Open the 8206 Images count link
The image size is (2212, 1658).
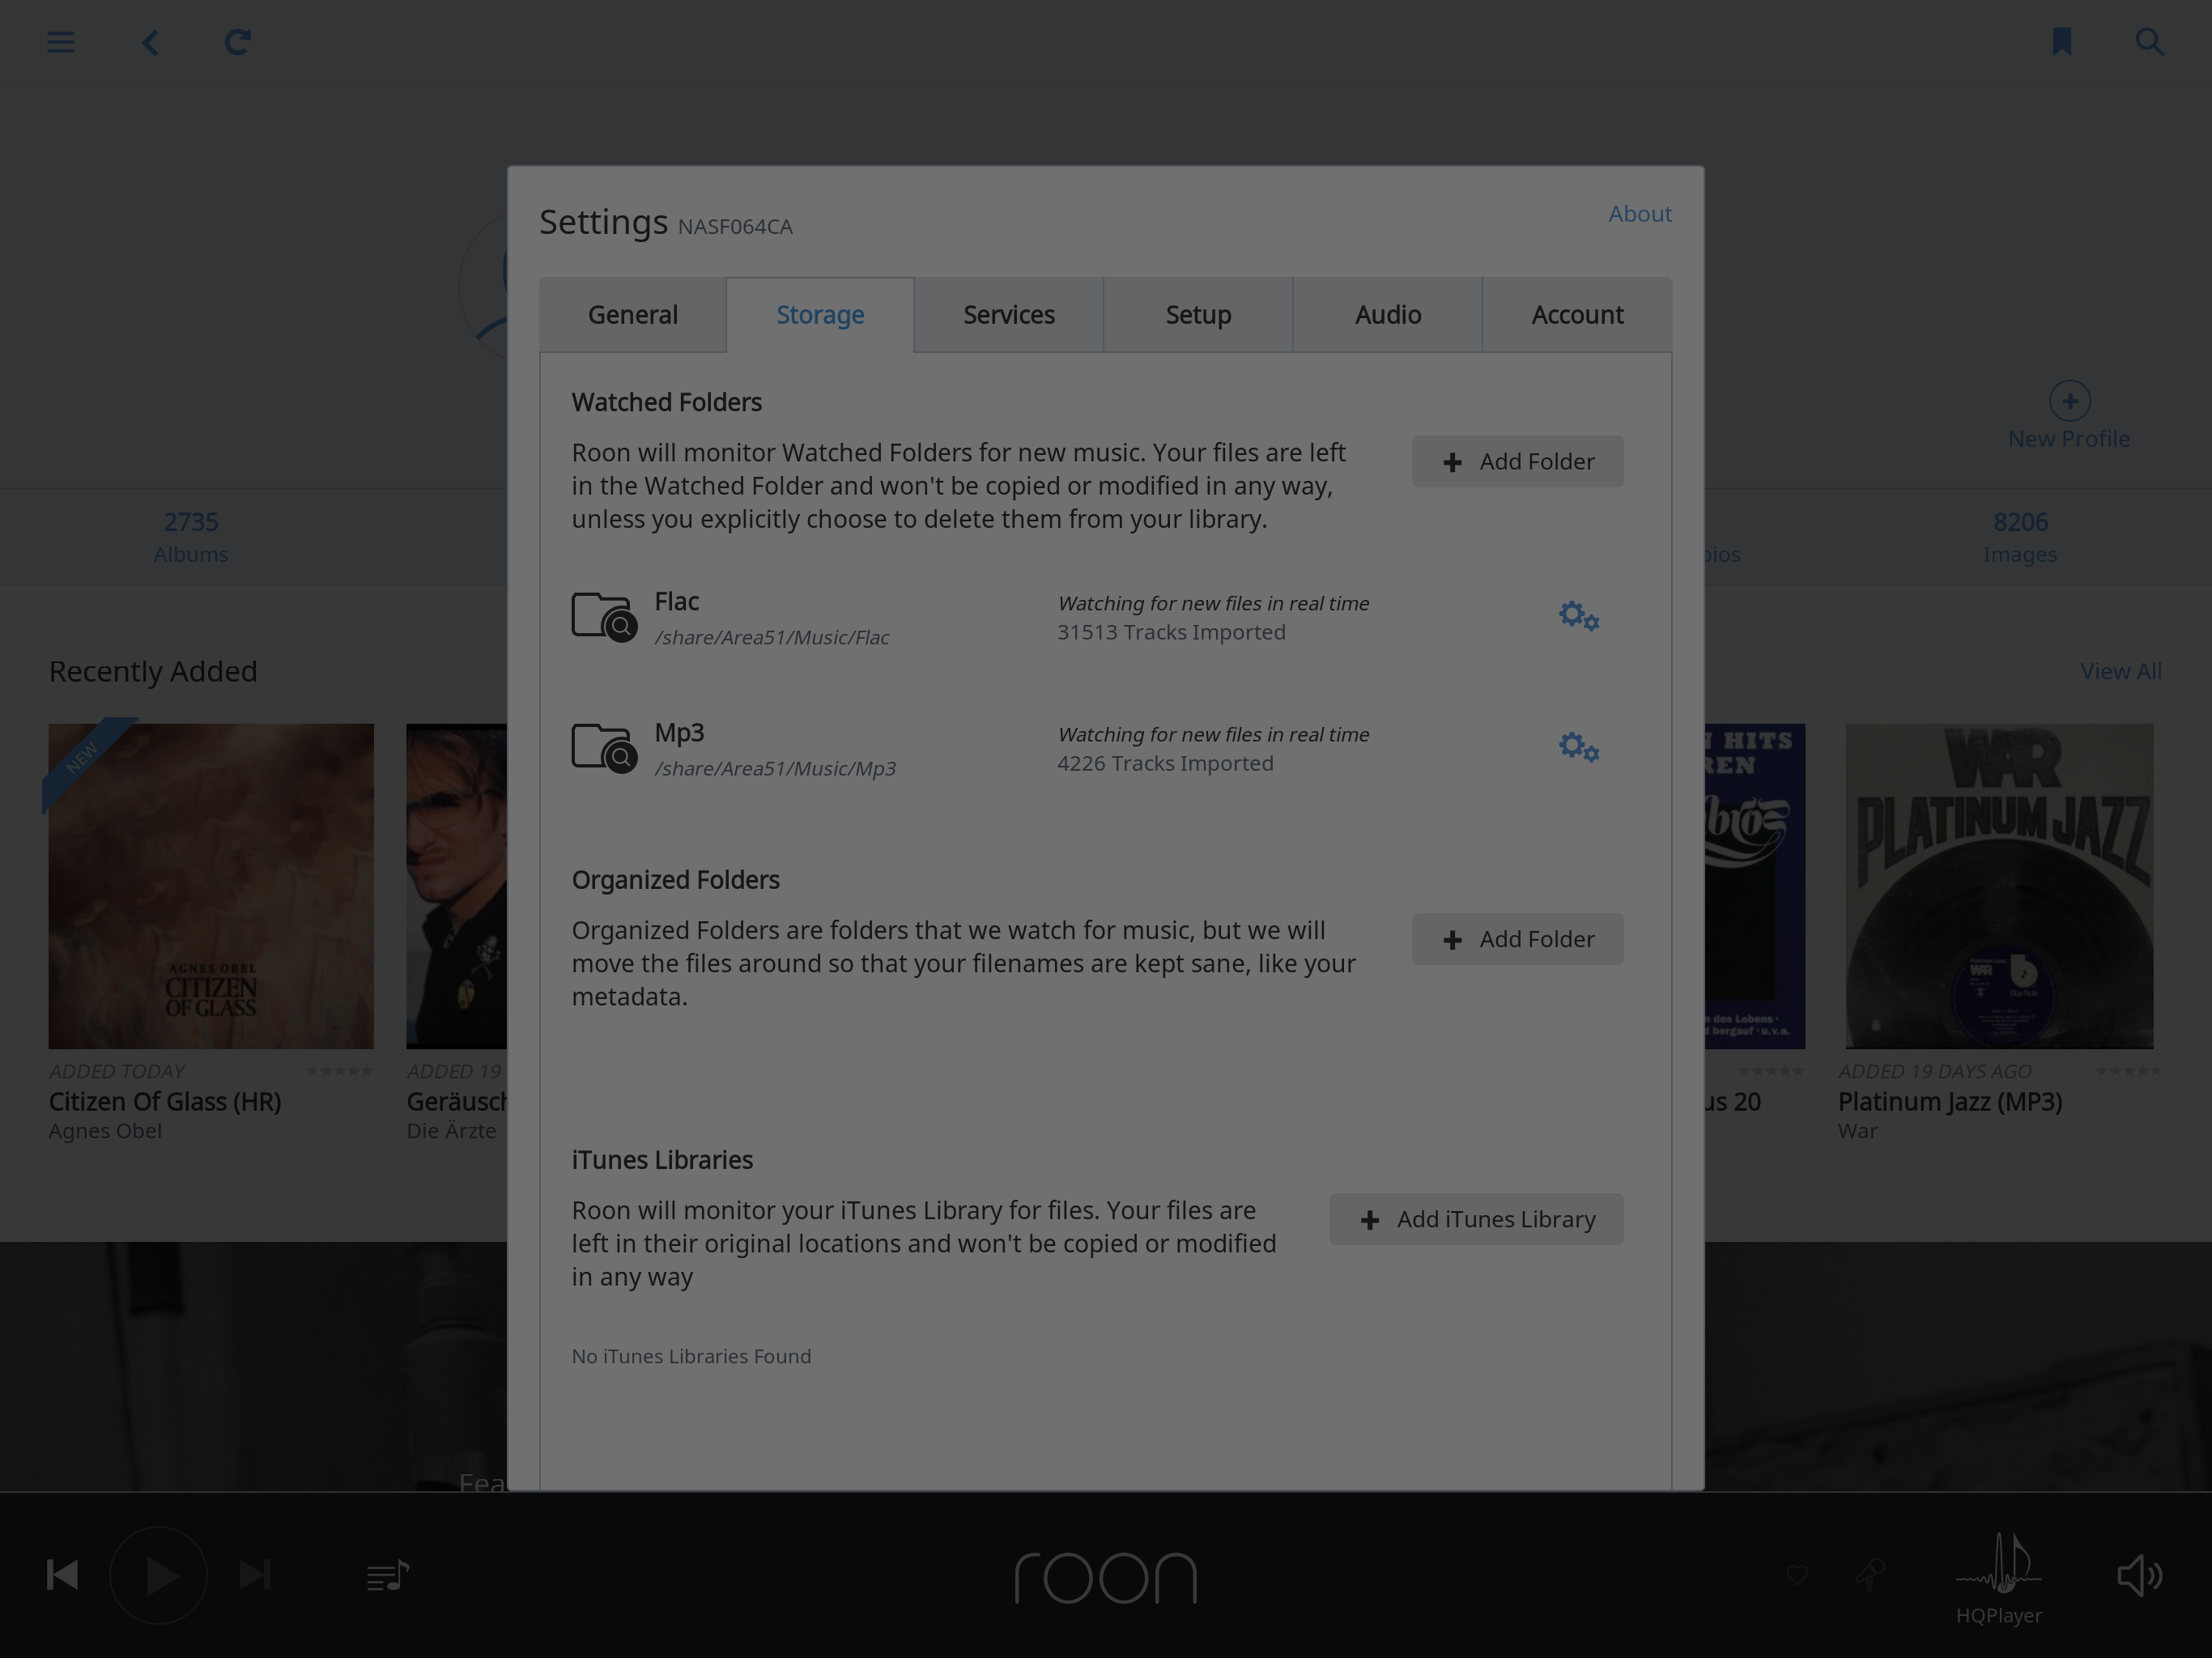click(x=2020, y=537)
